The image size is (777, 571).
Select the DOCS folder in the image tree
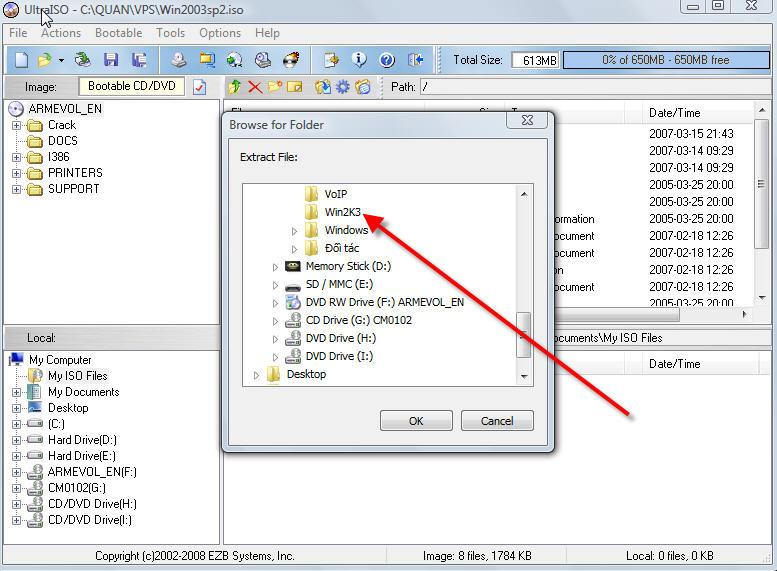pos(62,141)
